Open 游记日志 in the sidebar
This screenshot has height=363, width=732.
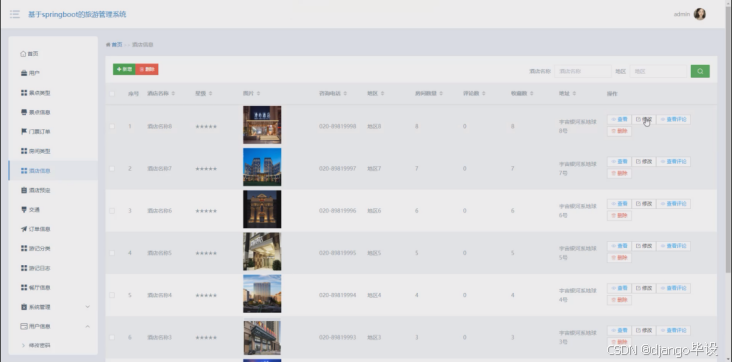(x=53, y=268)
